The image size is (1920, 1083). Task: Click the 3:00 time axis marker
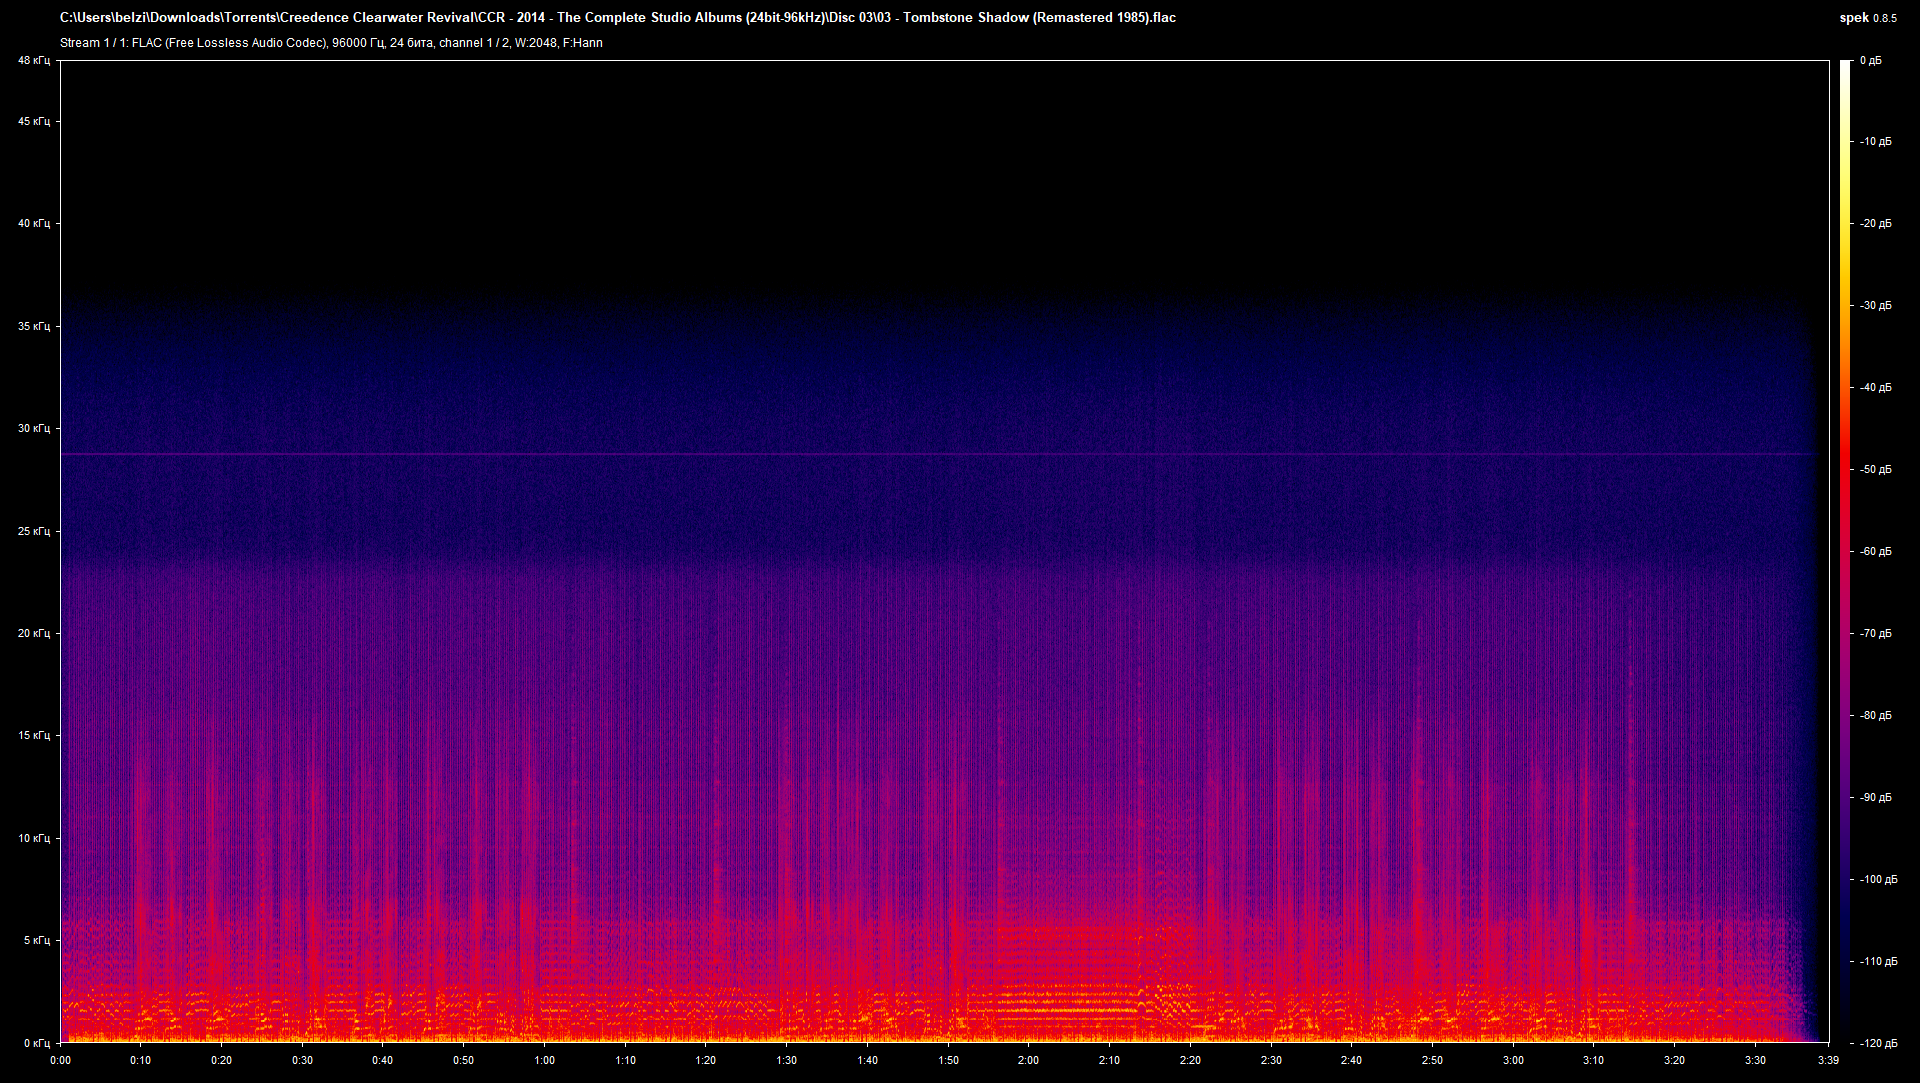point(1513,1060)
